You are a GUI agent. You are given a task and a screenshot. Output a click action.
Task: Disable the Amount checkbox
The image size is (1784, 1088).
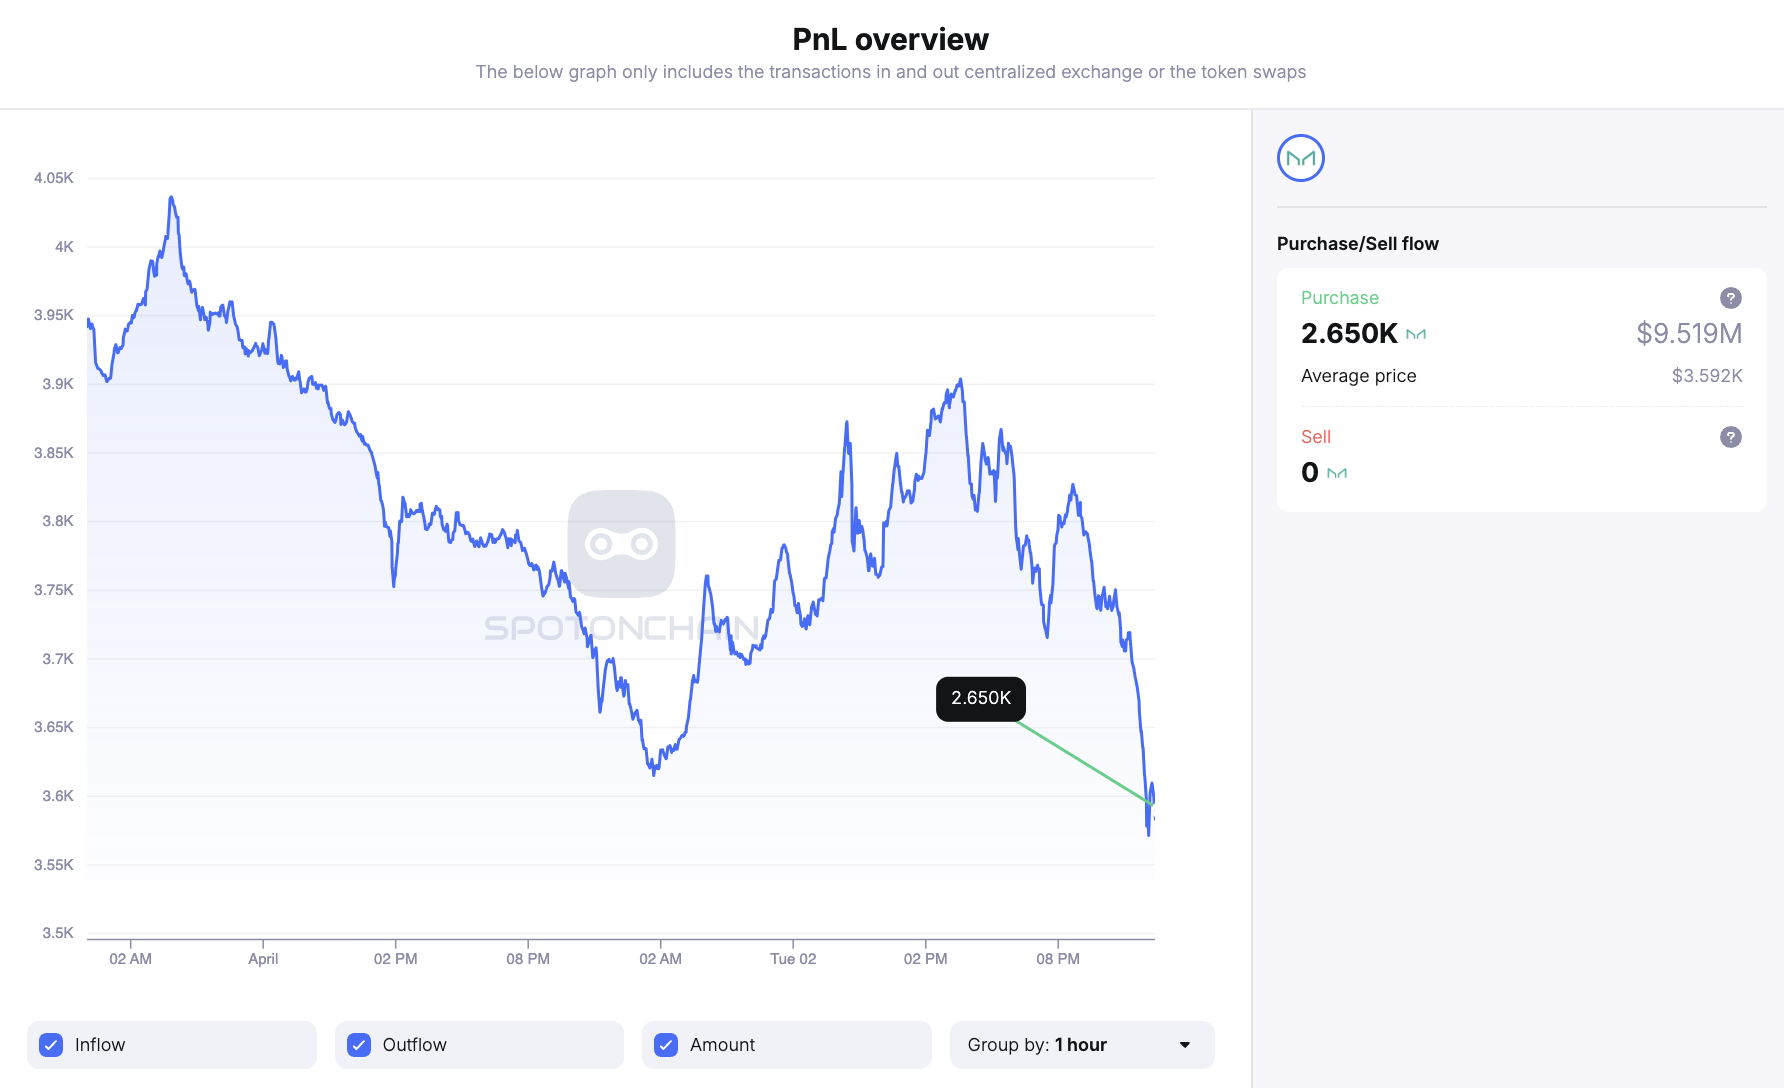click(x=666, y=1045)
